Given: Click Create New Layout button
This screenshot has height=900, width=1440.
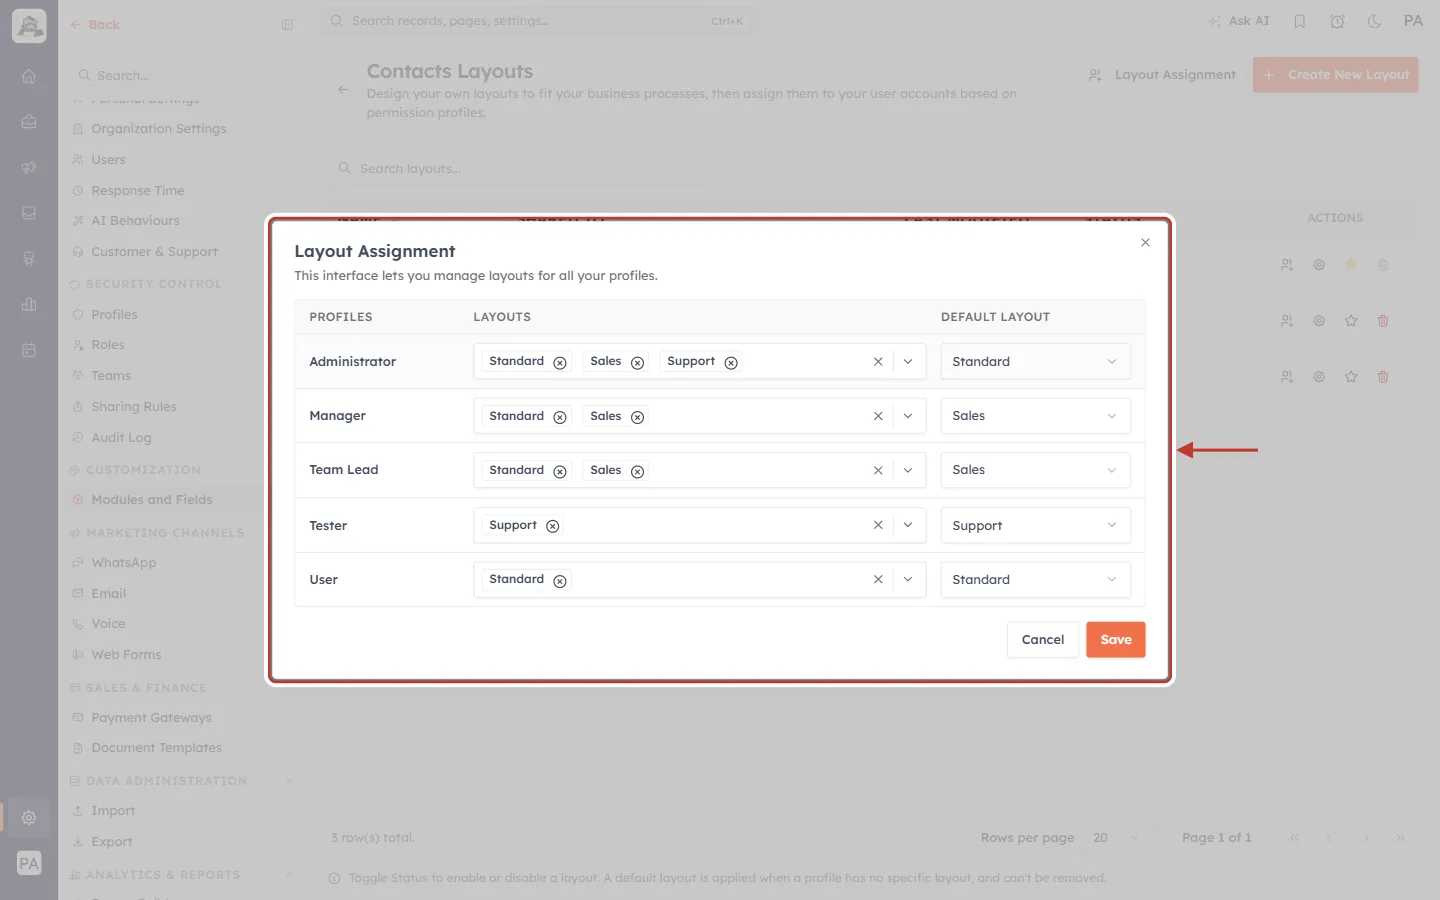Looking at the screenshot, I should click(1335, 75).
